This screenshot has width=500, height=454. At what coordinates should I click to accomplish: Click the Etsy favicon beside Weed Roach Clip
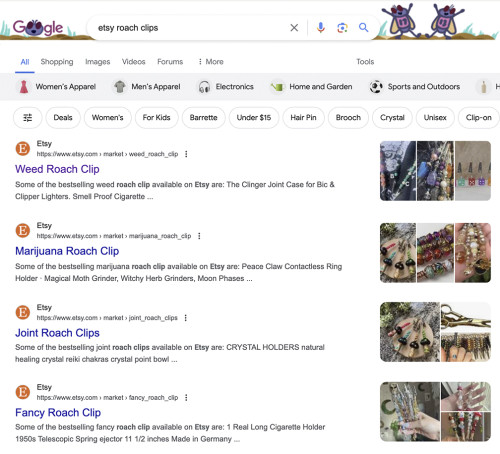(x=23, y=148)
